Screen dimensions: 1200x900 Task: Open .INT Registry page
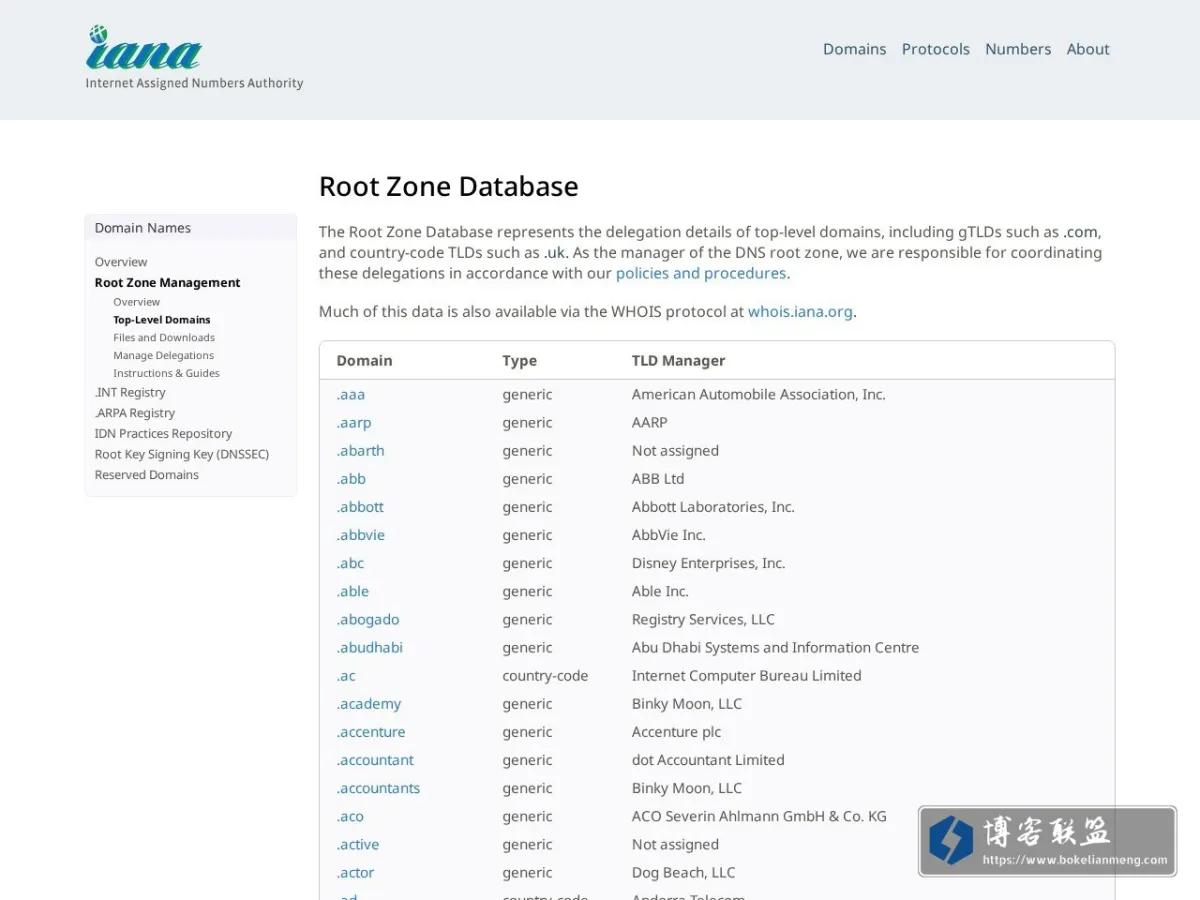pyautogui.click(x=130, y=393)
